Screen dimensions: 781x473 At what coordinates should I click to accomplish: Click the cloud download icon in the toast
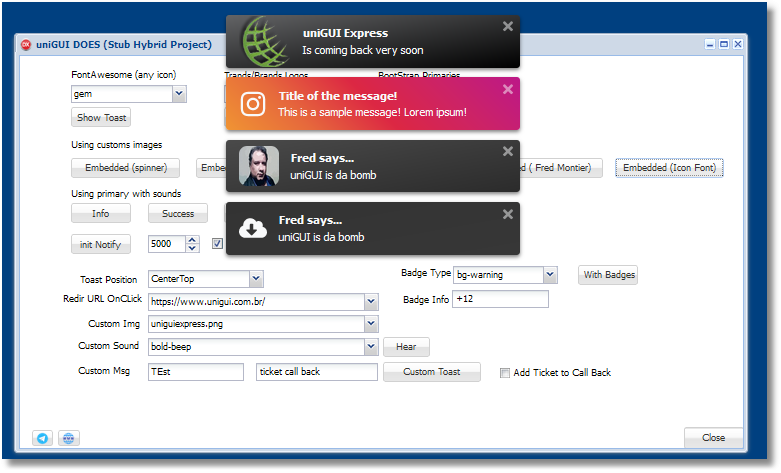tap(253, 229)
